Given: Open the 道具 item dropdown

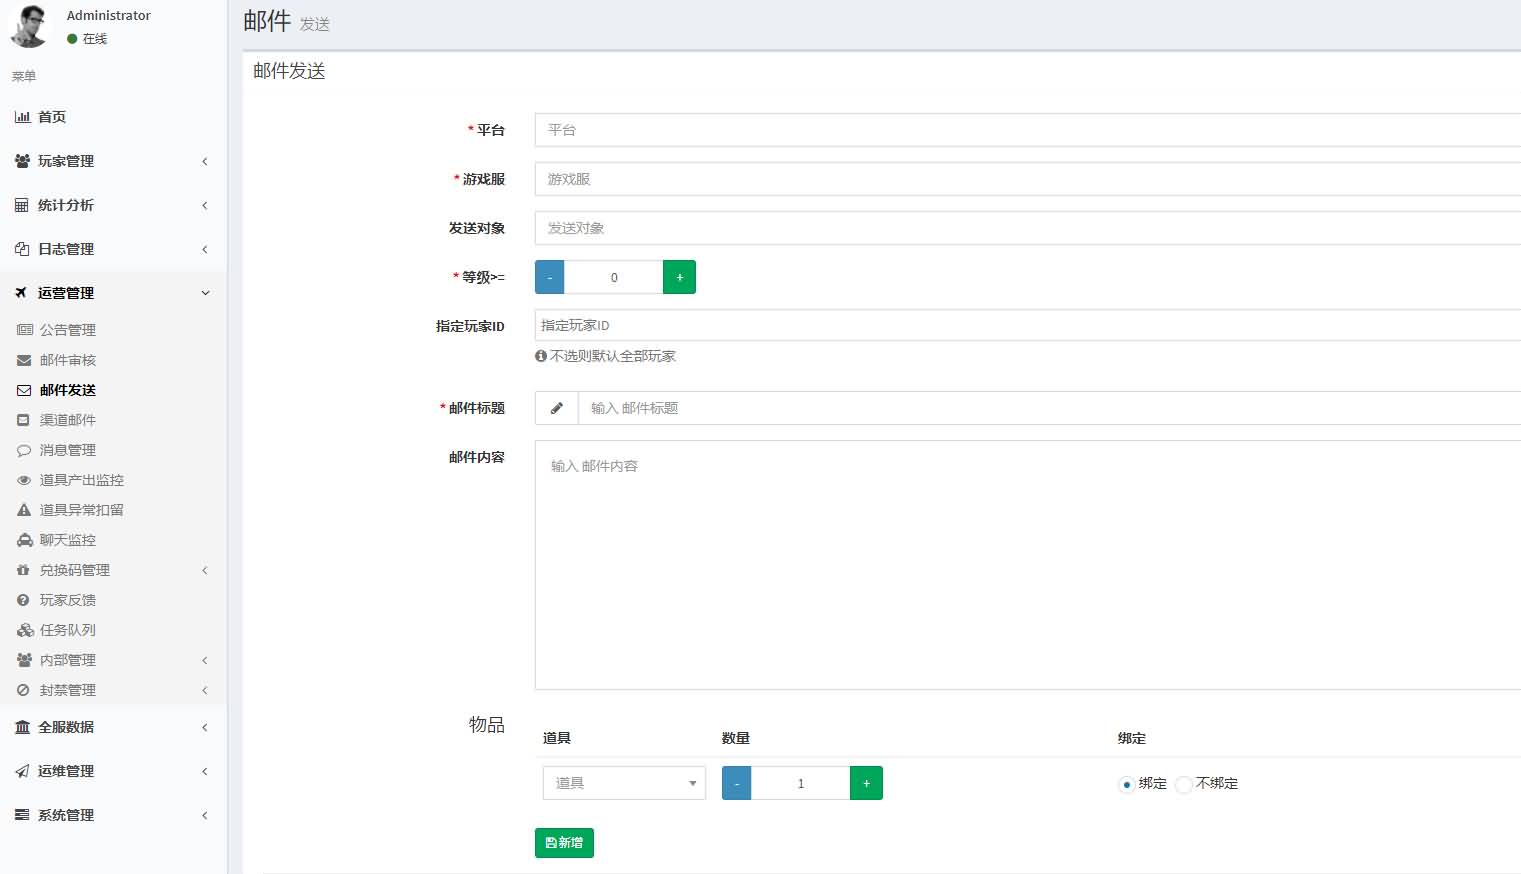Looking at the screenshot, I should coord(624,783).
